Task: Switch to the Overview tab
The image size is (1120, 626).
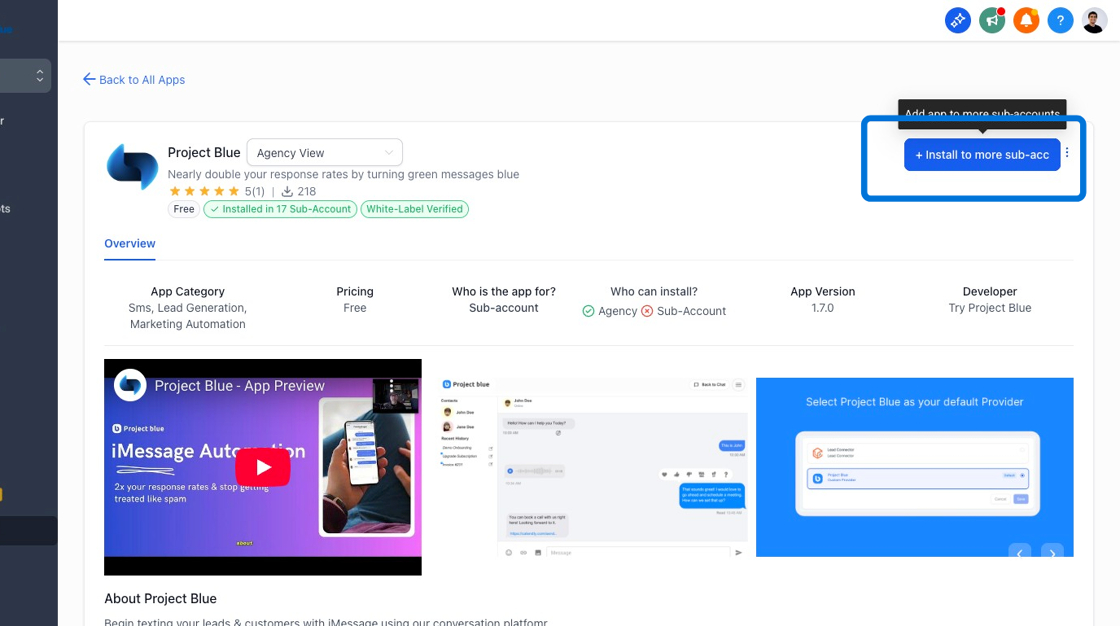Action: tap(129, 243)
